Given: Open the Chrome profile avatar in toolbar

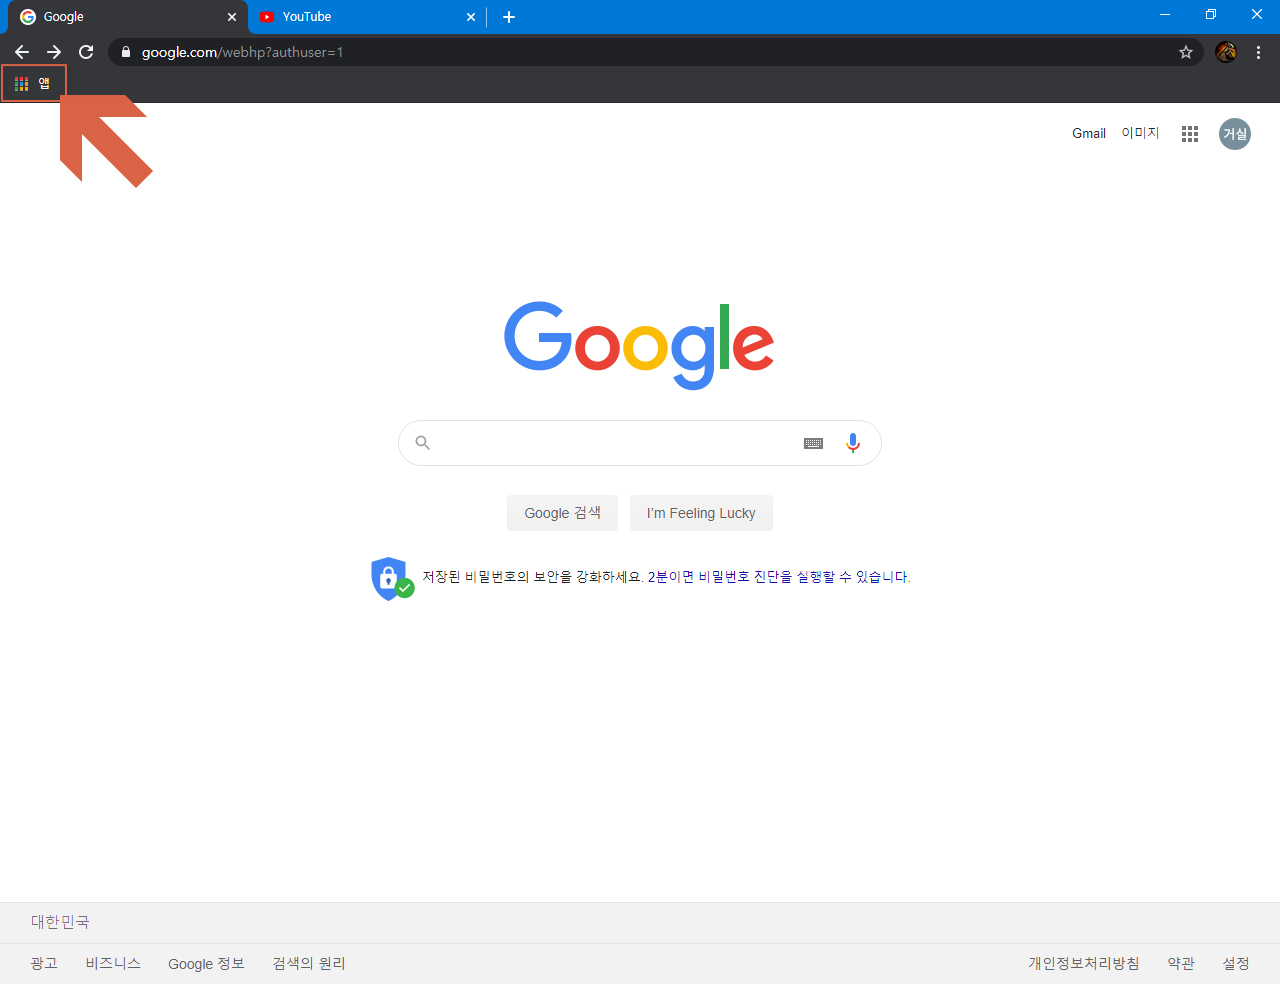Looking at the screenshot, I should coord(1226,52).
